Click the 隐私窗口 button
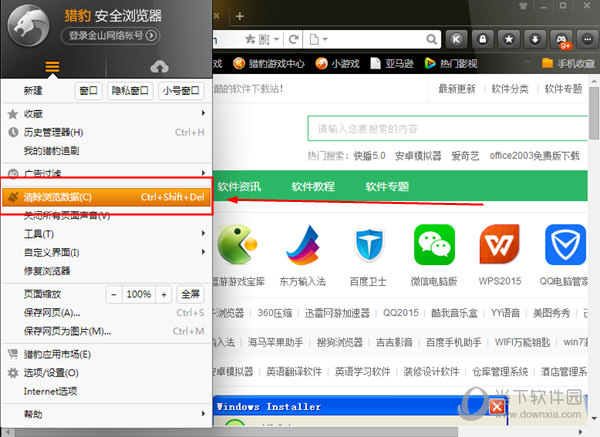Screen dimensions: 600x437 pos(130,90)
